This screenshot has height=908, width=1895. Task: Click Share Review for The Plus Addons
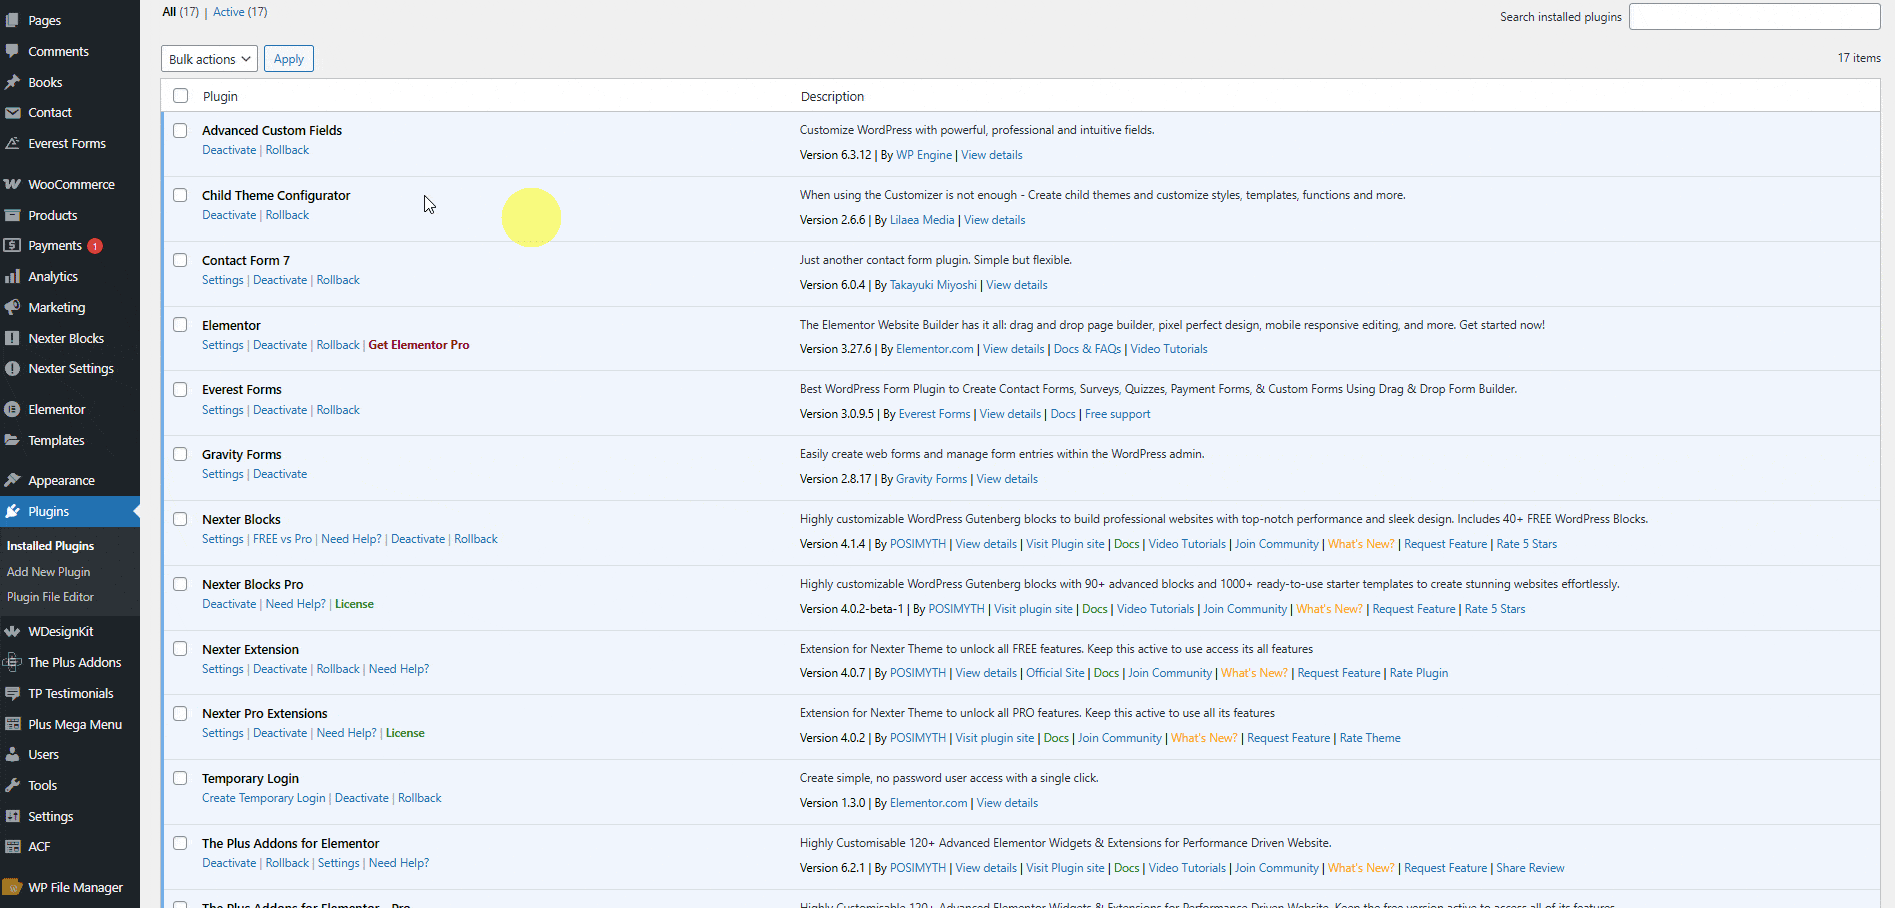(x=1530, y=868)
